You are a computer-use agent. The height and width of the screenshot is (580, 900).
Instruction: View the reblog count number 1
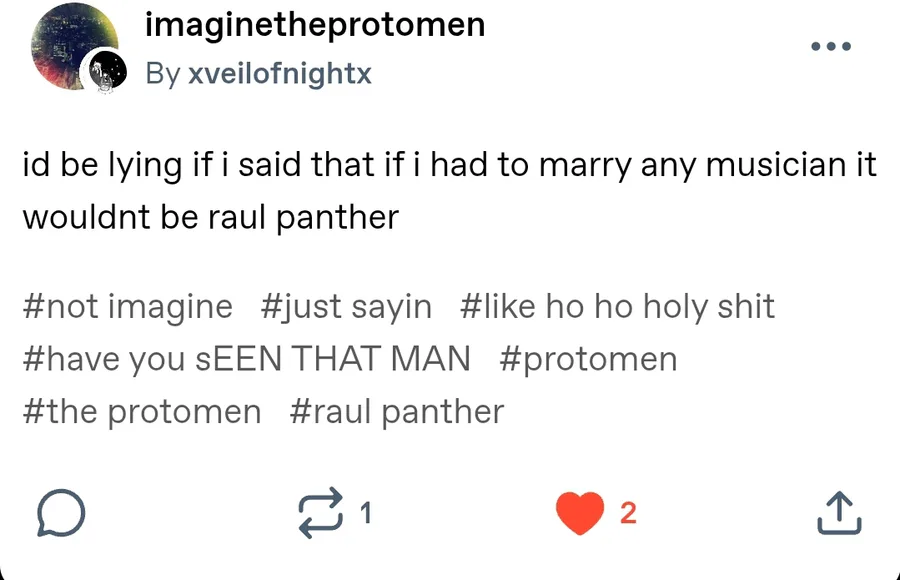(x=365, y=514)
